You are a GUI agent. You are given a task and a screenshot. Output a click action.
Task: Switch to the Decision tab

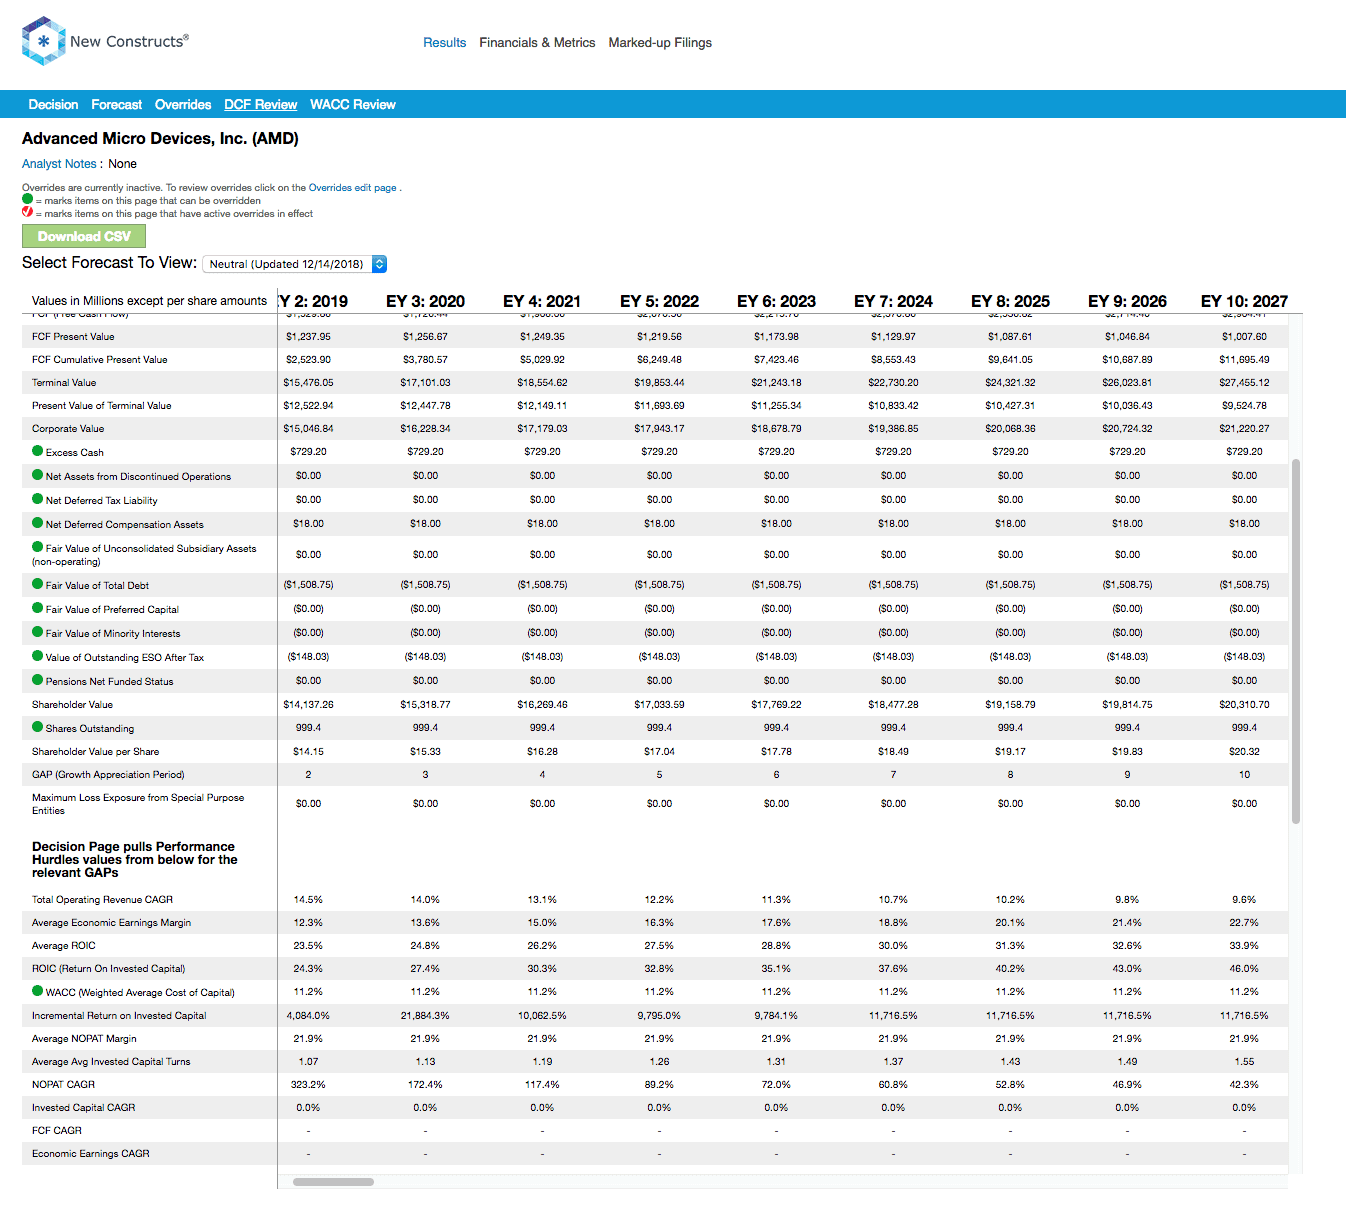pyautogui.click(x=53, y=104)
